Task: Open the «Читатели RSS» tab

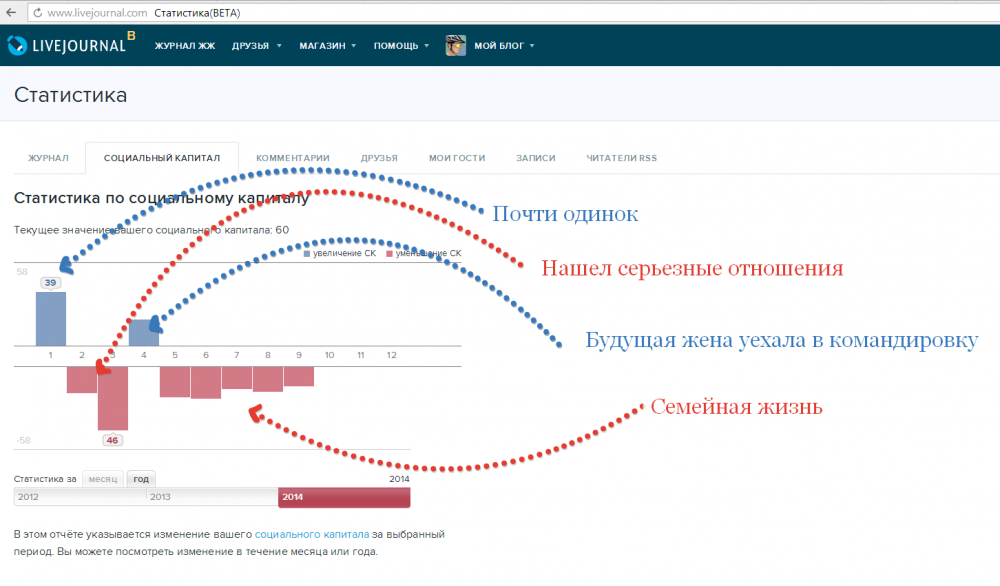Action: tap(622, 158)
